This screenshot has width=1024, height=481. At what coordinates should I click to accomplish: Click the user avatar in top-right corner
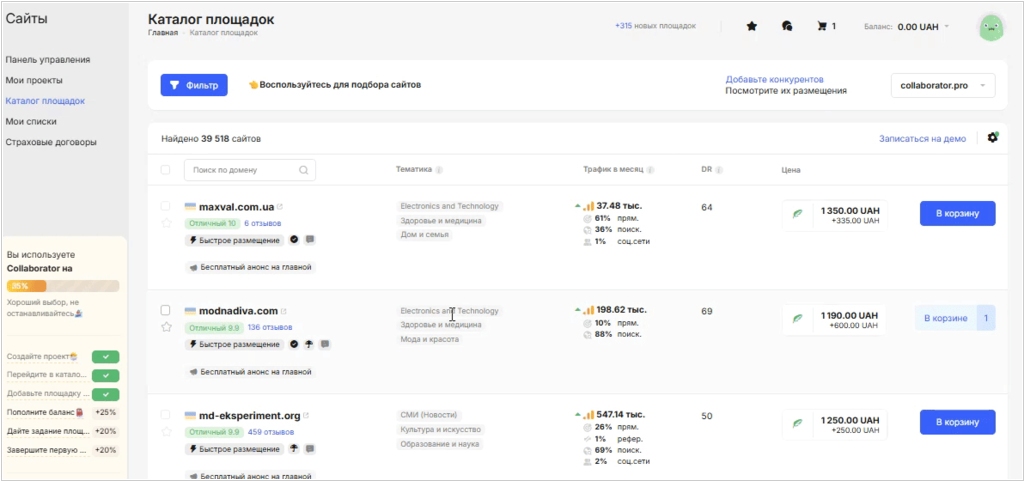pyautogui.click(x=990, y=28)
